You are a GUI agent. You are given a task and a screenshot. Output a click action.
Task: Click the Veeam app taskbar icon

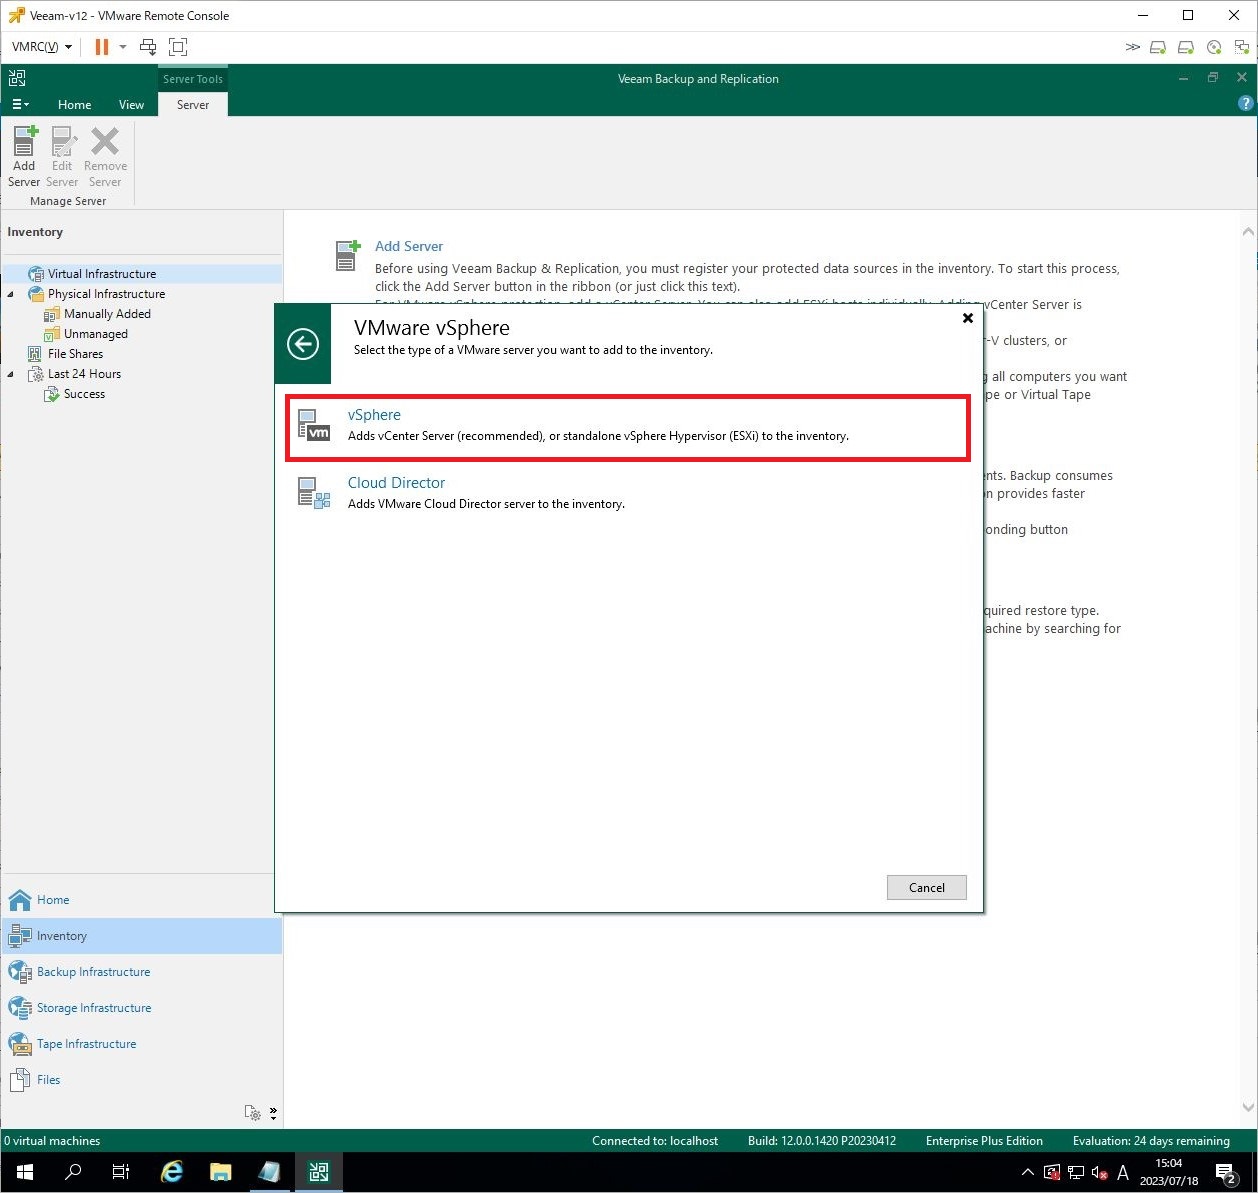(319, 1172)
